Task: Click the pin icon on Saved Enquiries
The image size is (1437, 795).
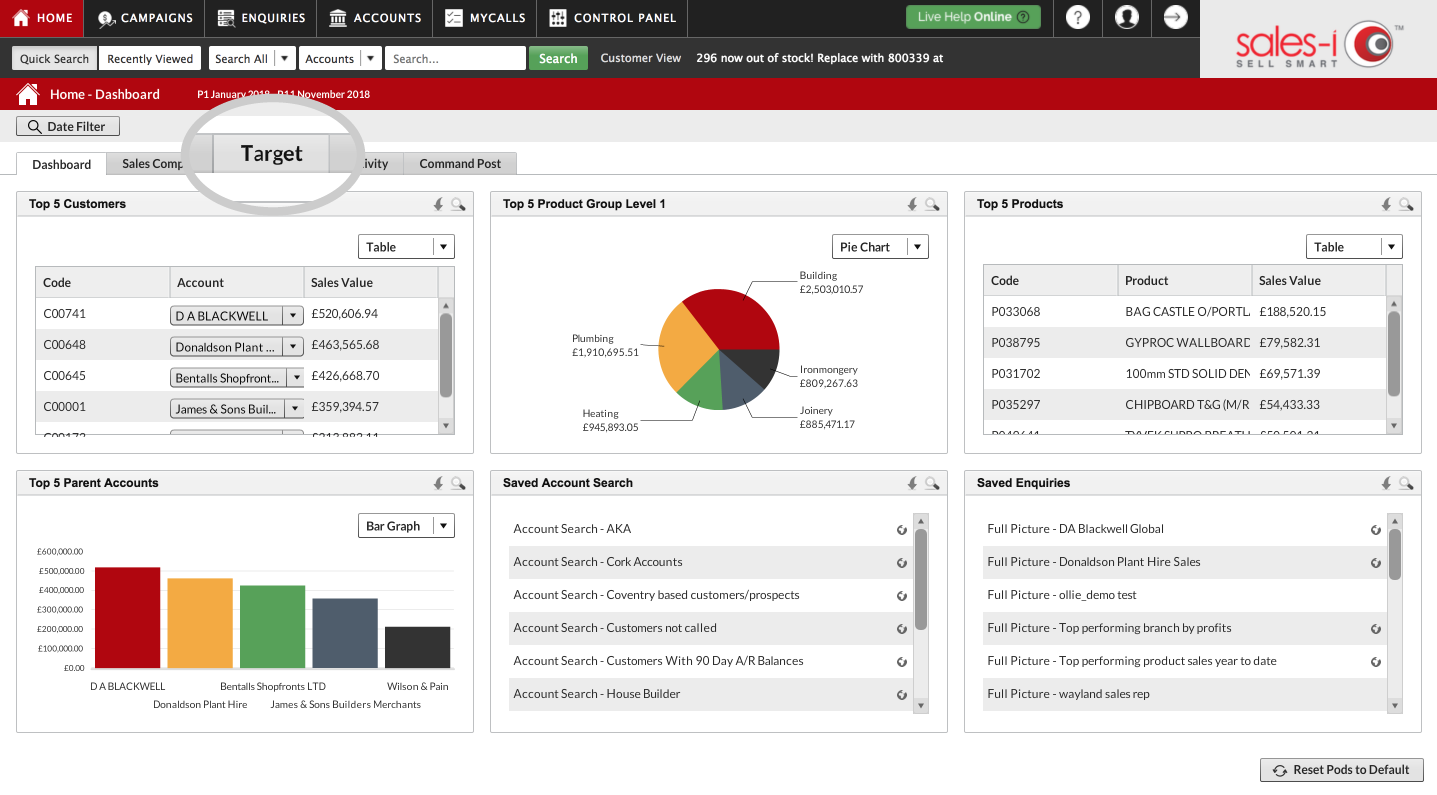Action: 1386,483
